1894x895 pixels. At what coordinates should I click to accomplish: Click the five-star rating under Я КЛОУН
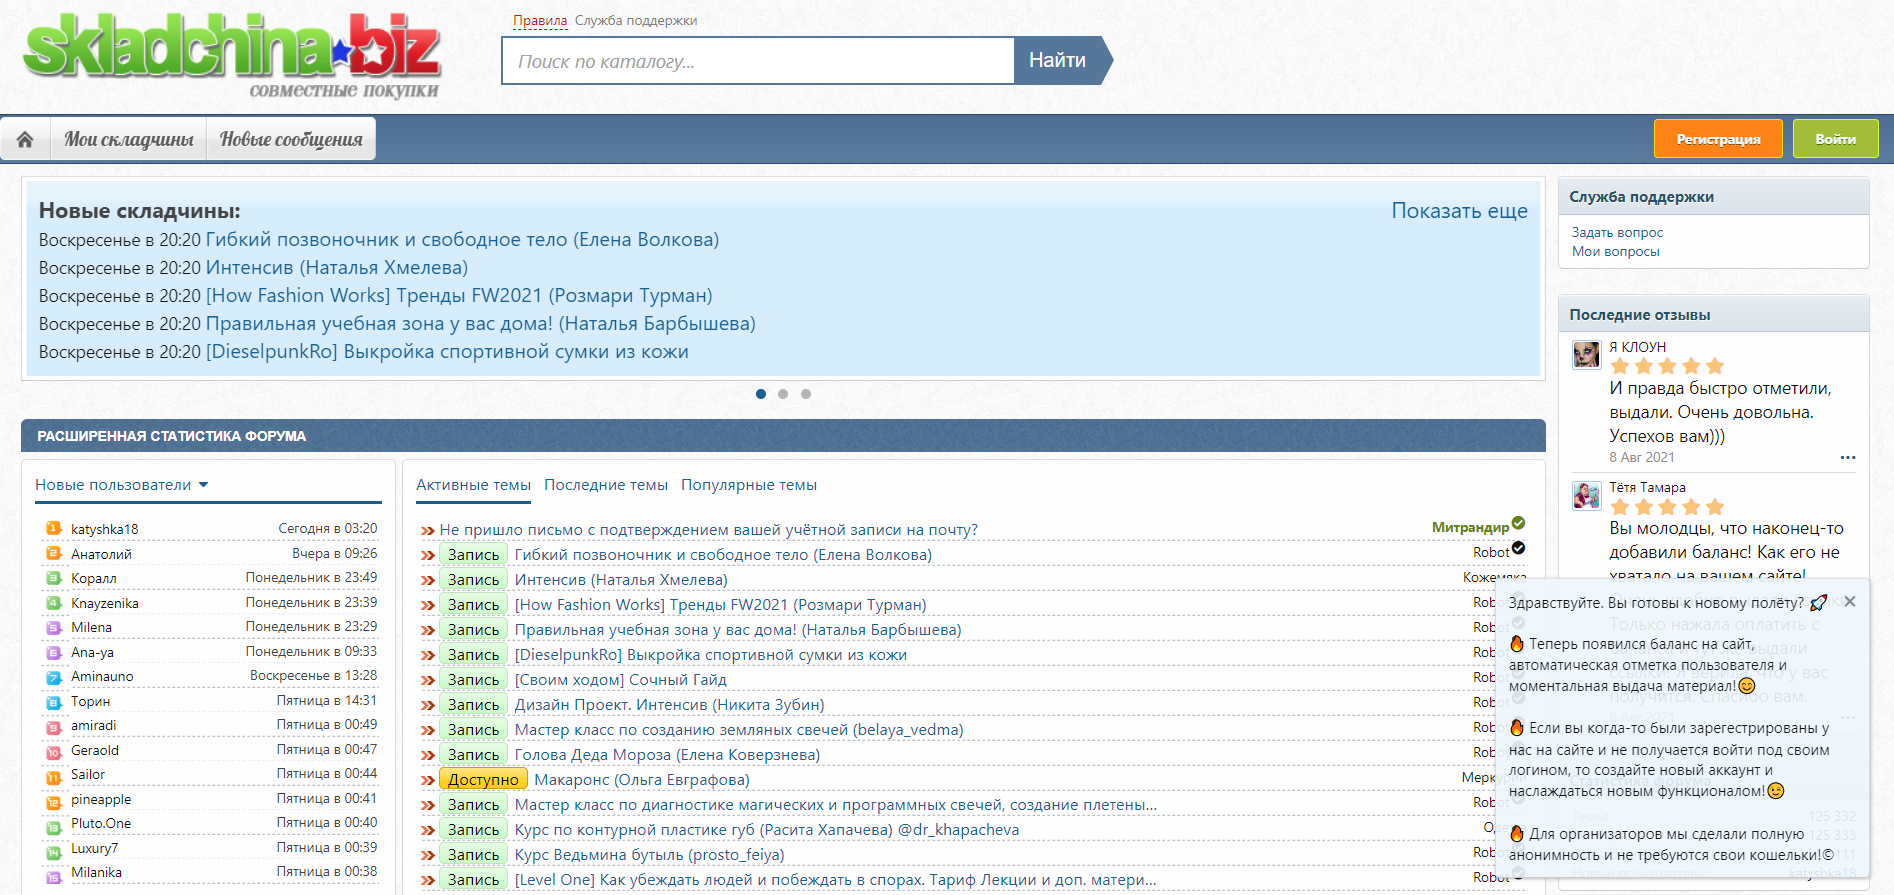tap(1666, 366)
